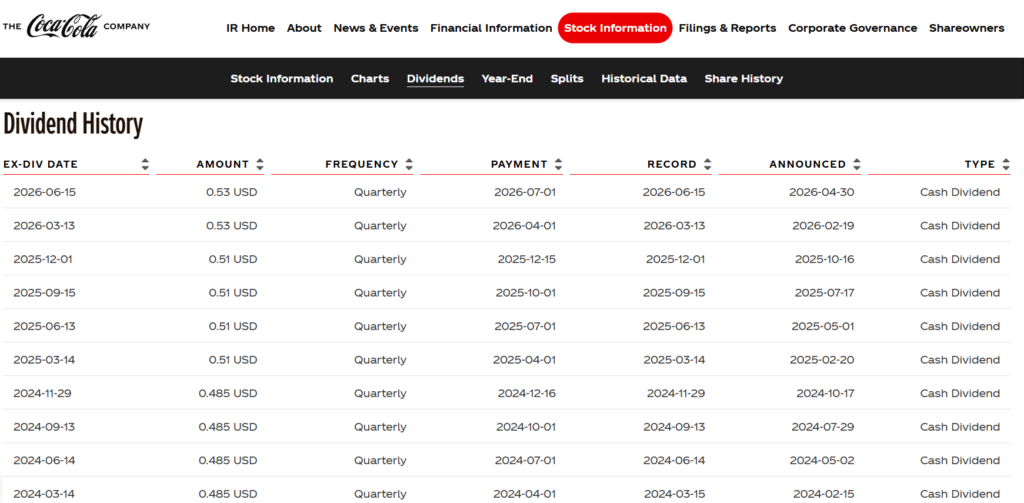Click the RECORD column header

tap(672, 165)
